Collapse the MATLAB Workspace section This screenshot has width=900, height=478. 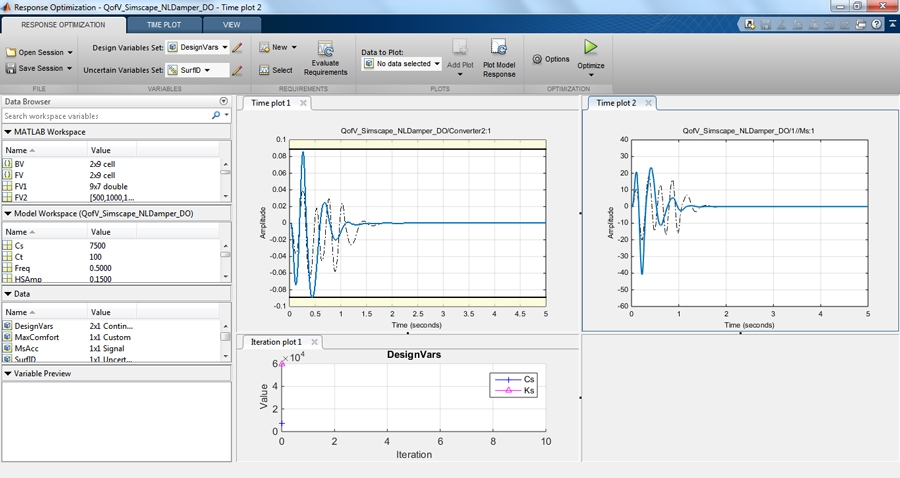[9, 132]
